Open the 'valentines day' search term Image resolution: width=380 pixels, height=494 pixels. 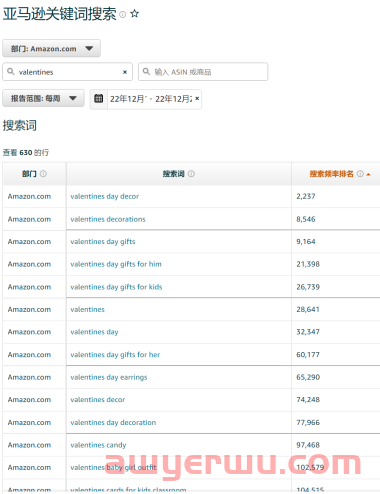point(94,332)
